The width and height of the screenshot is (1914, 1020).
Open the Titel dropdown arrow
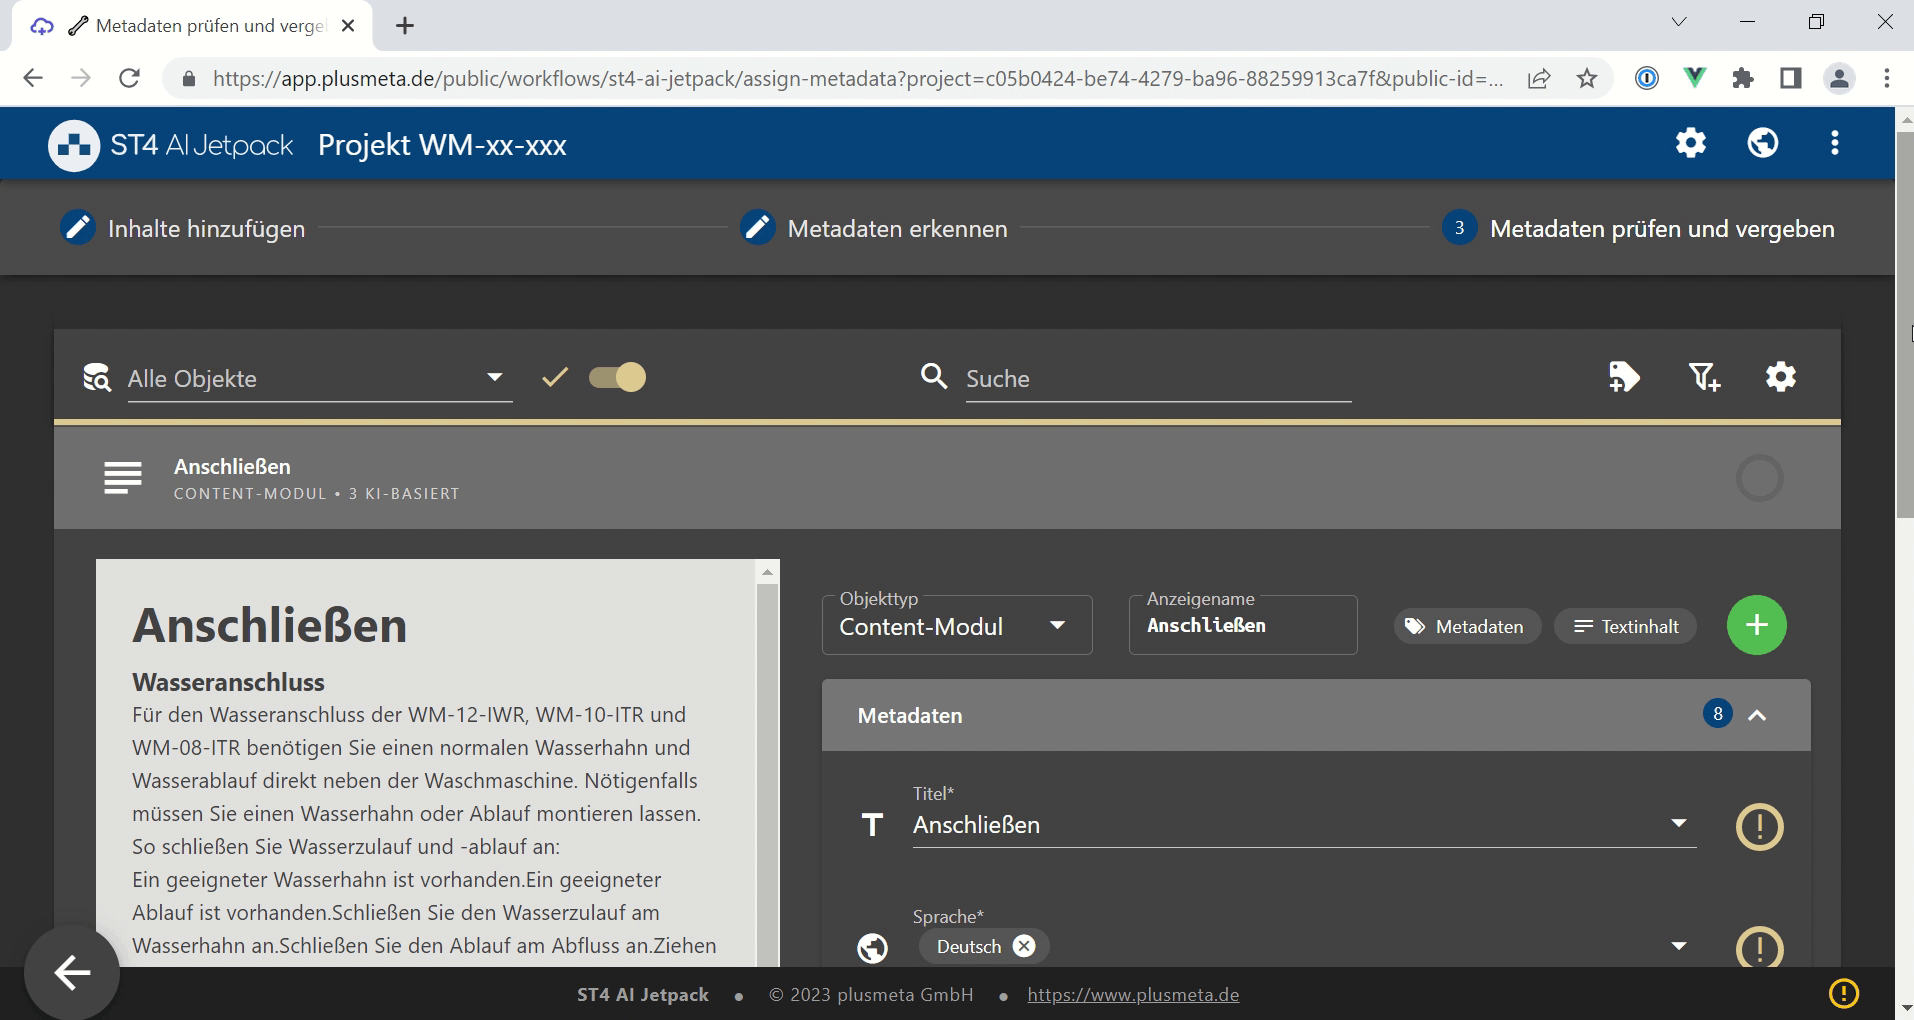pos(1679,823)
